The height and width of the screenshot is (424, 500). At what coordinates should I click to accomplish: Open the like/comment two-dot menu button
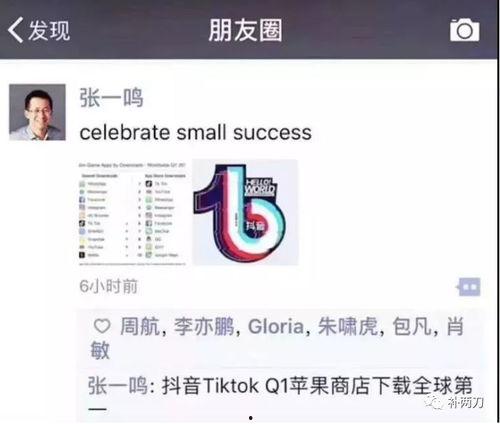(469, 287)
